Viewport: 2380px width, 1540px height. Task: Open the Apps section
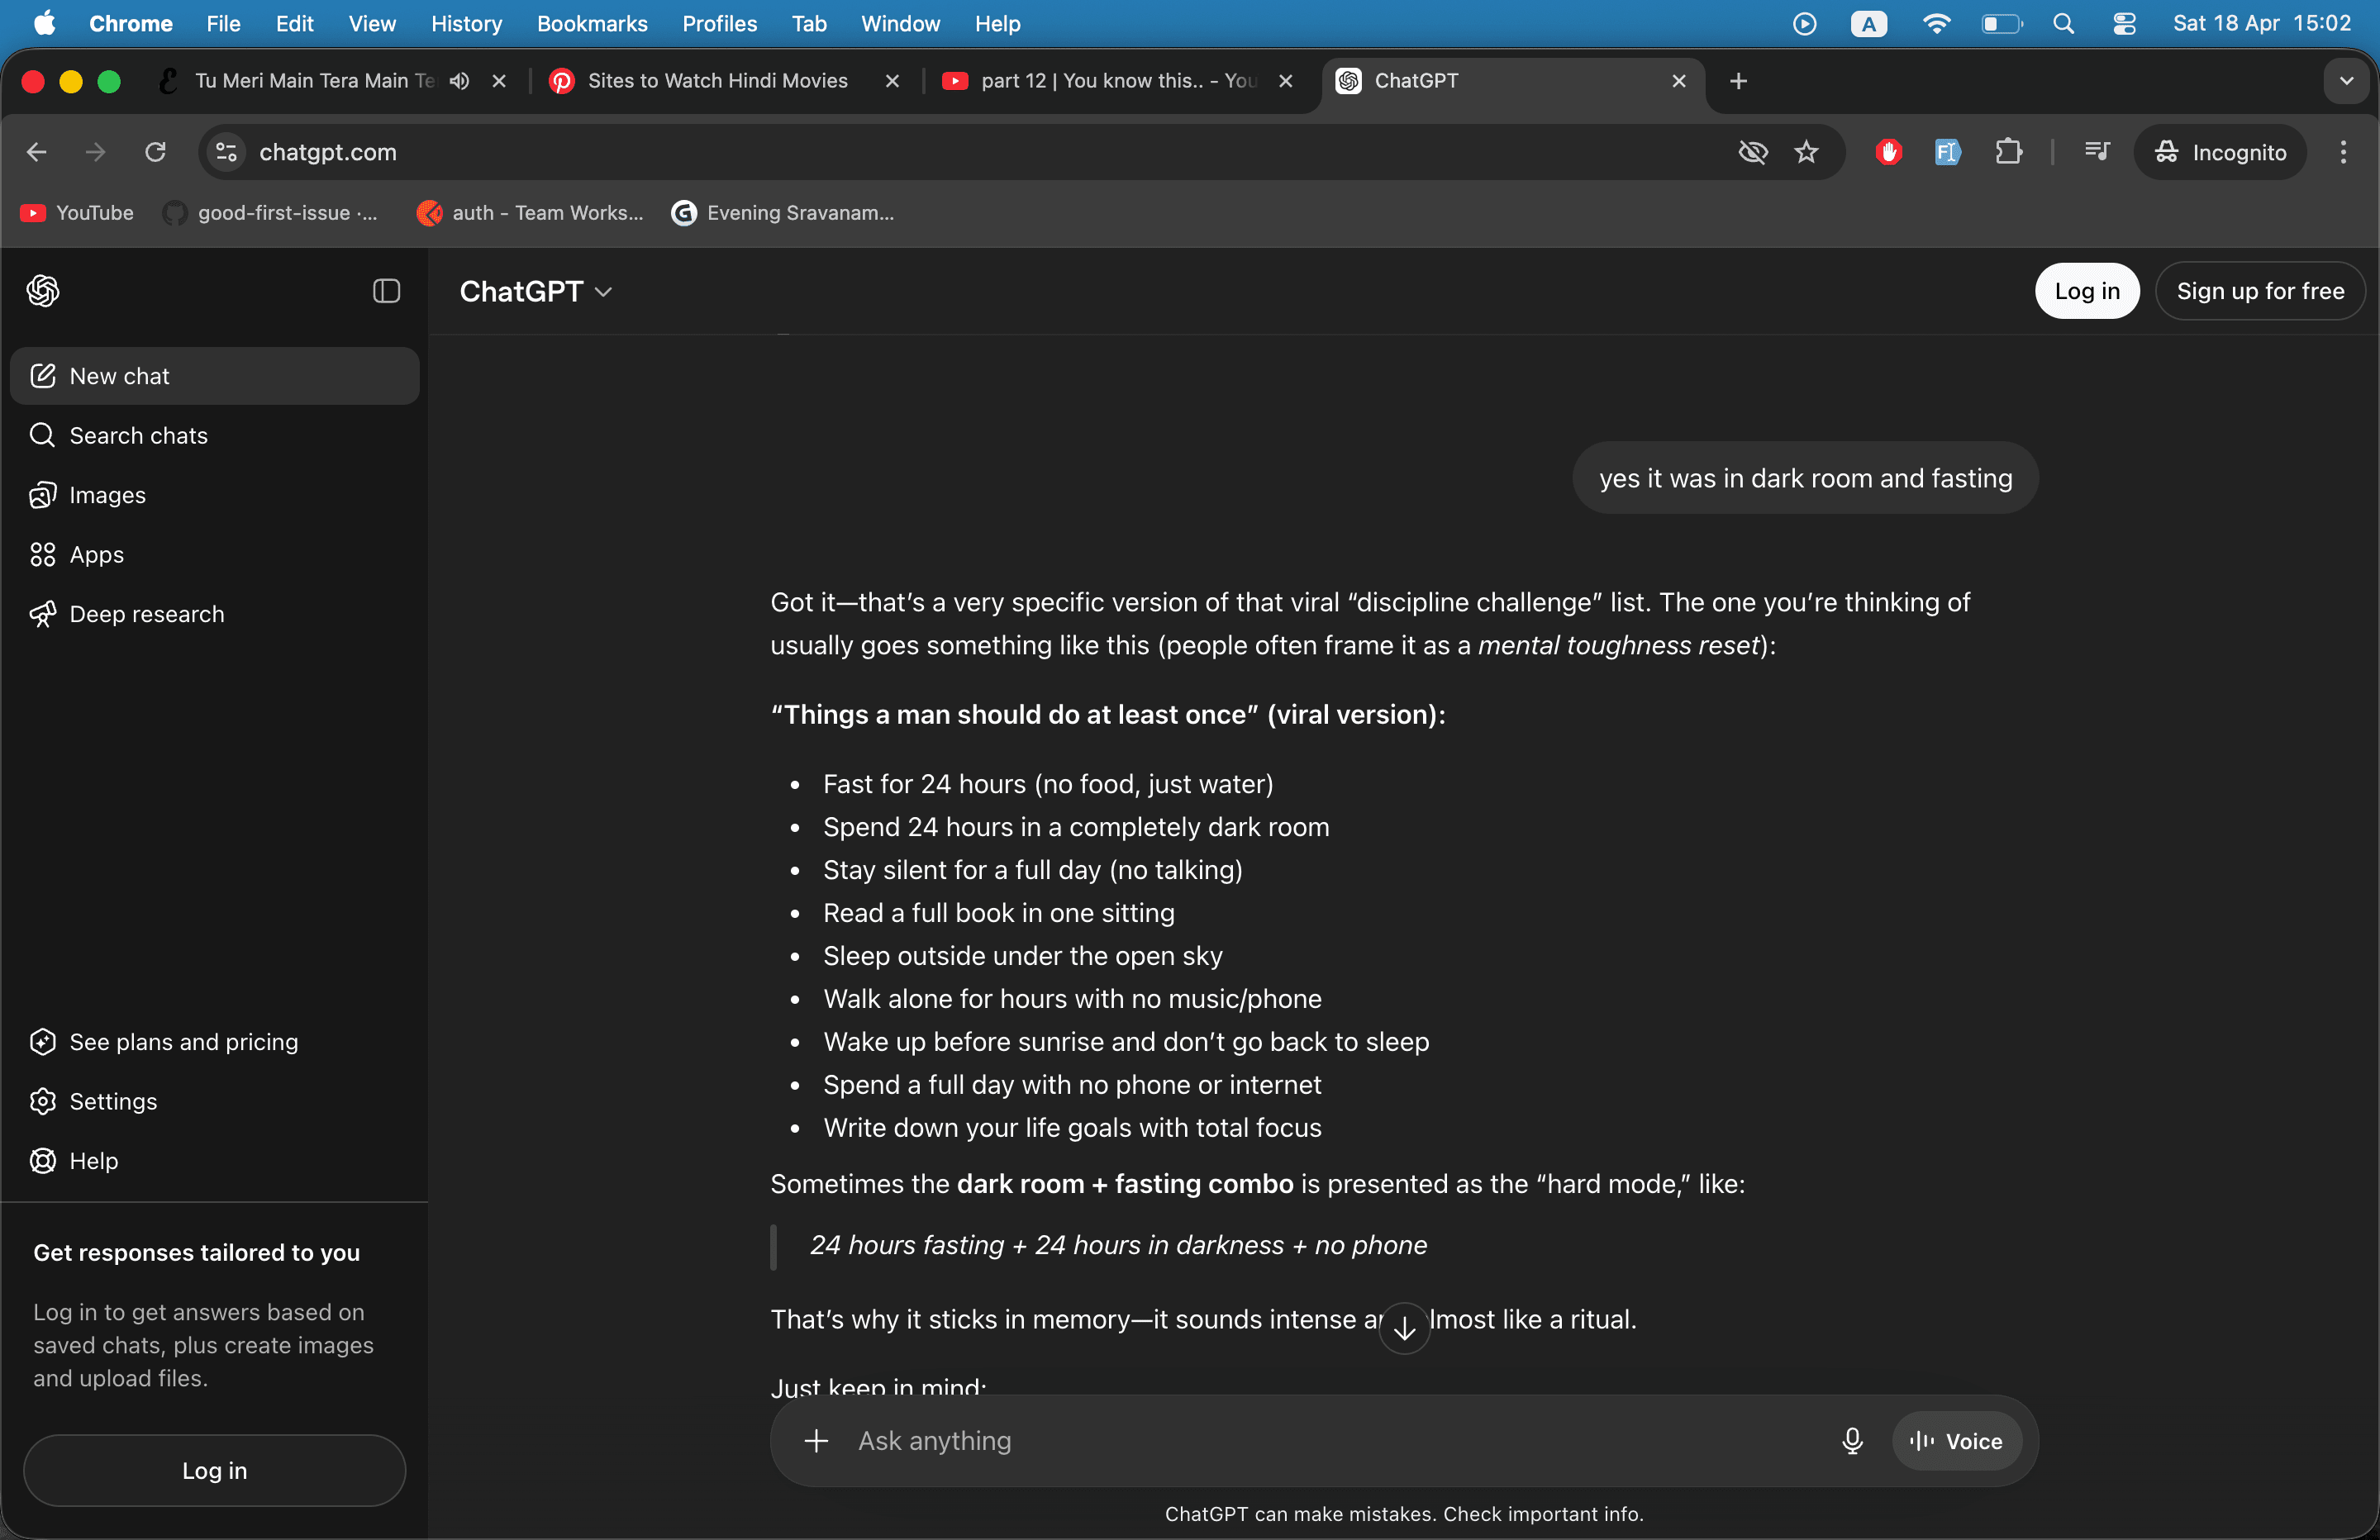point(214,554)
